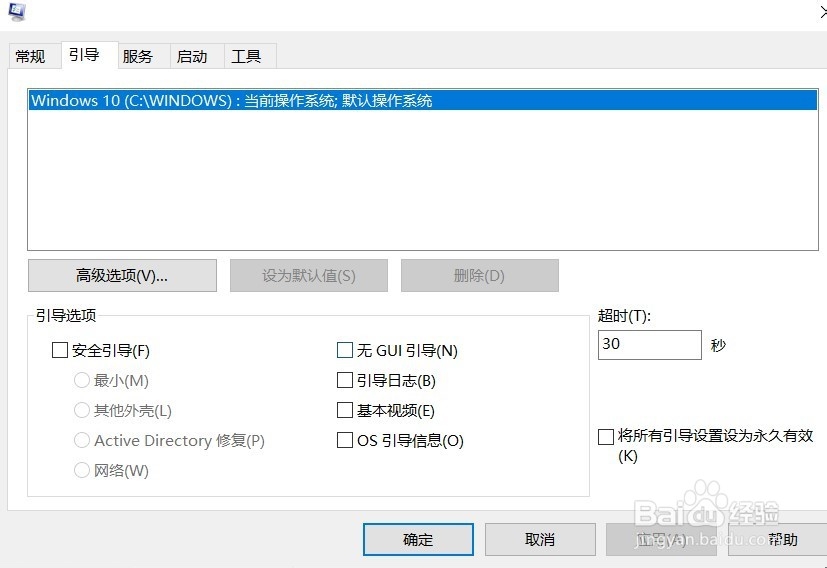Image resolution: width=827 pixels, height=568 pixels.
Task: Click the 设为默认值(S) button
Action: (x=309, y=275)
